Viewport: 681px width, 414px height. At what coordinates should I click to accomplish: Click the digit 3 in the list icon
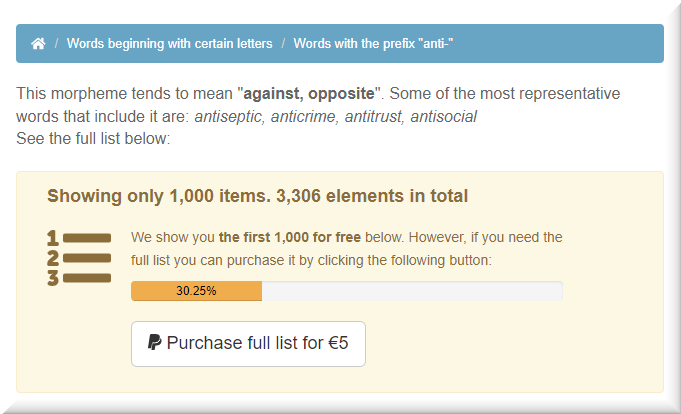click(53, 278)
